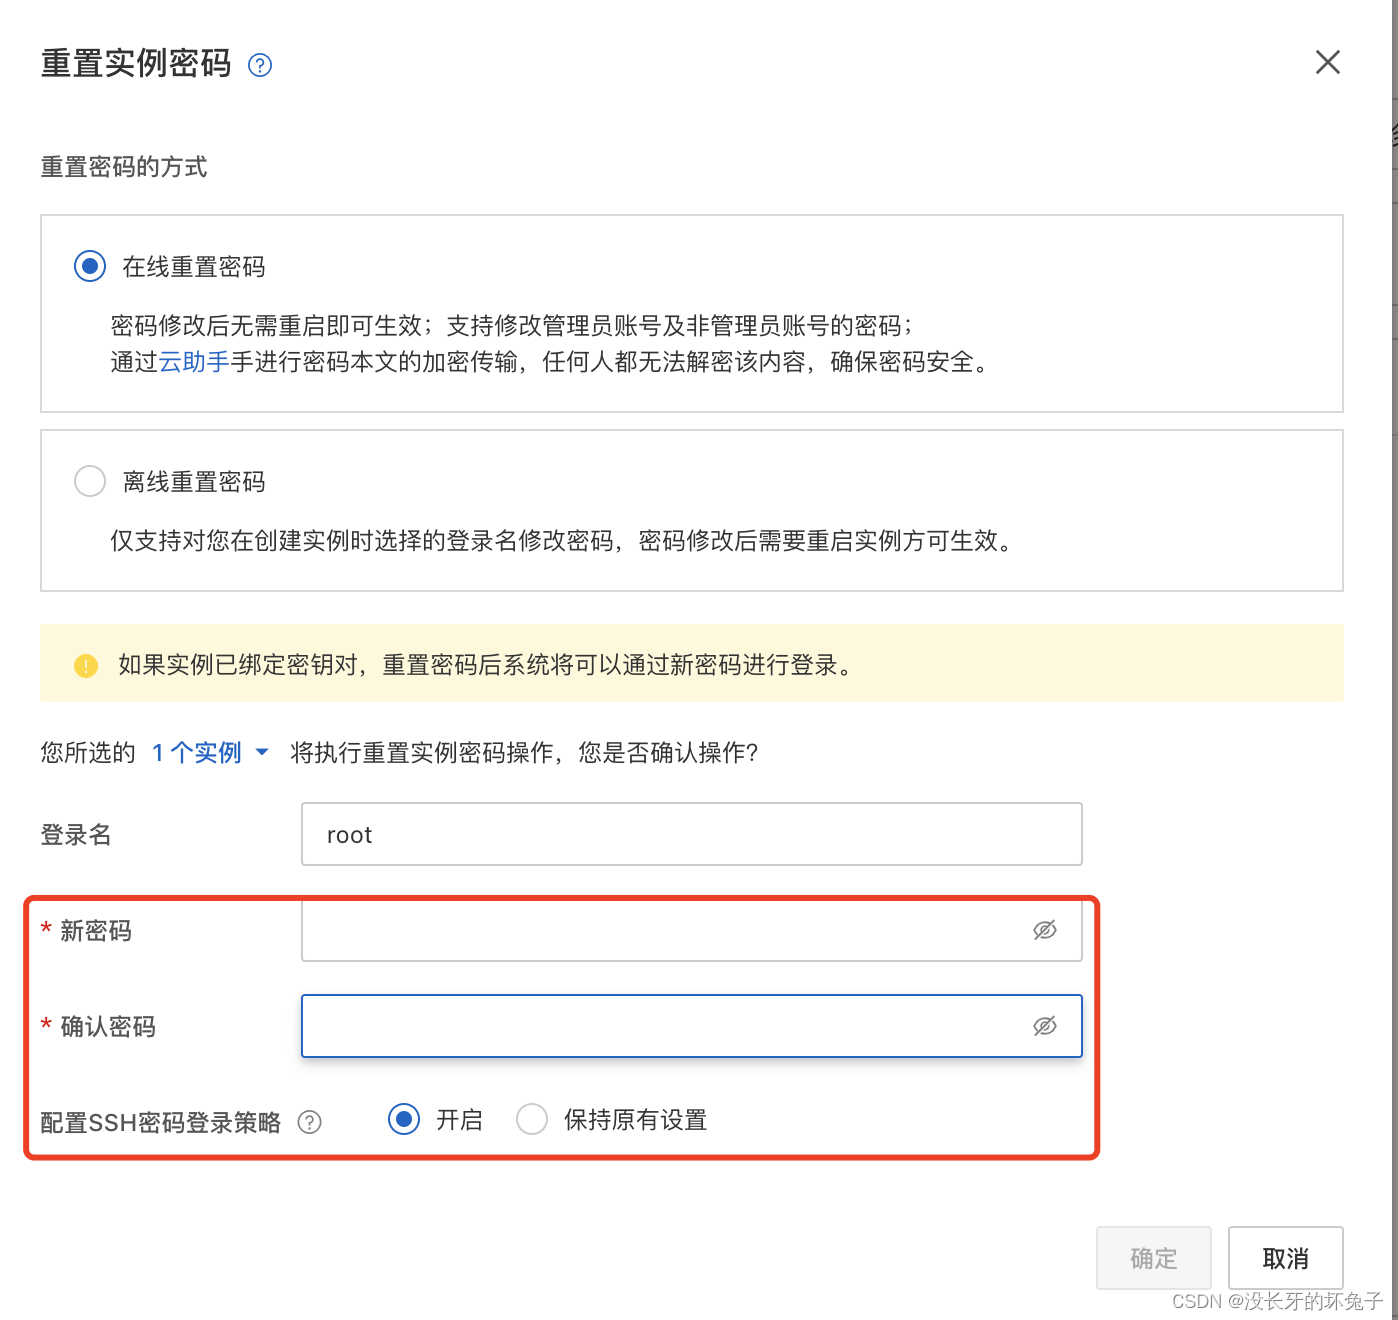Click notice text 如果实例已绑定密钥对
The width and height of the screenshot is (1398, 1320).
click(x=238, y=665)
